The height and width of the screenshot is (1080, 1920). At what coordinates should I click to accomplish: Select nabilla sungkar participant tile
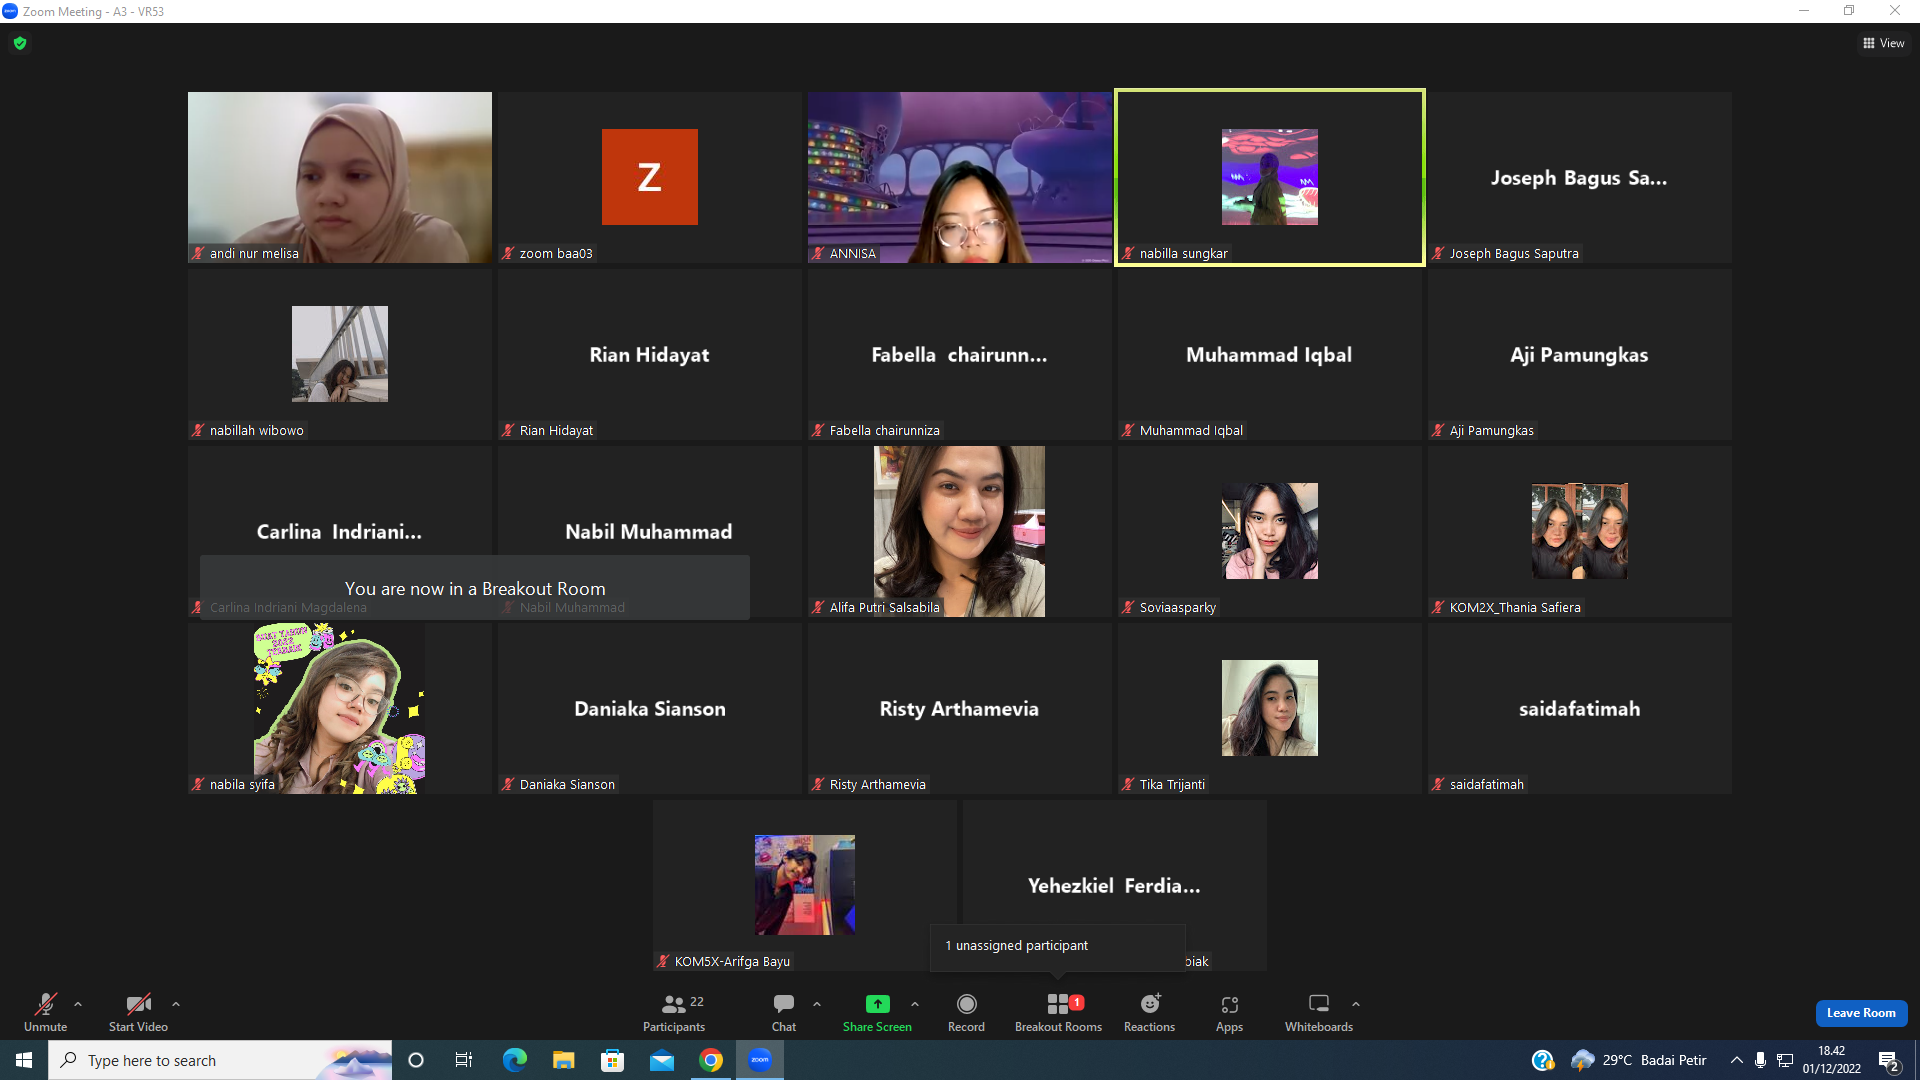point(1270,177)
